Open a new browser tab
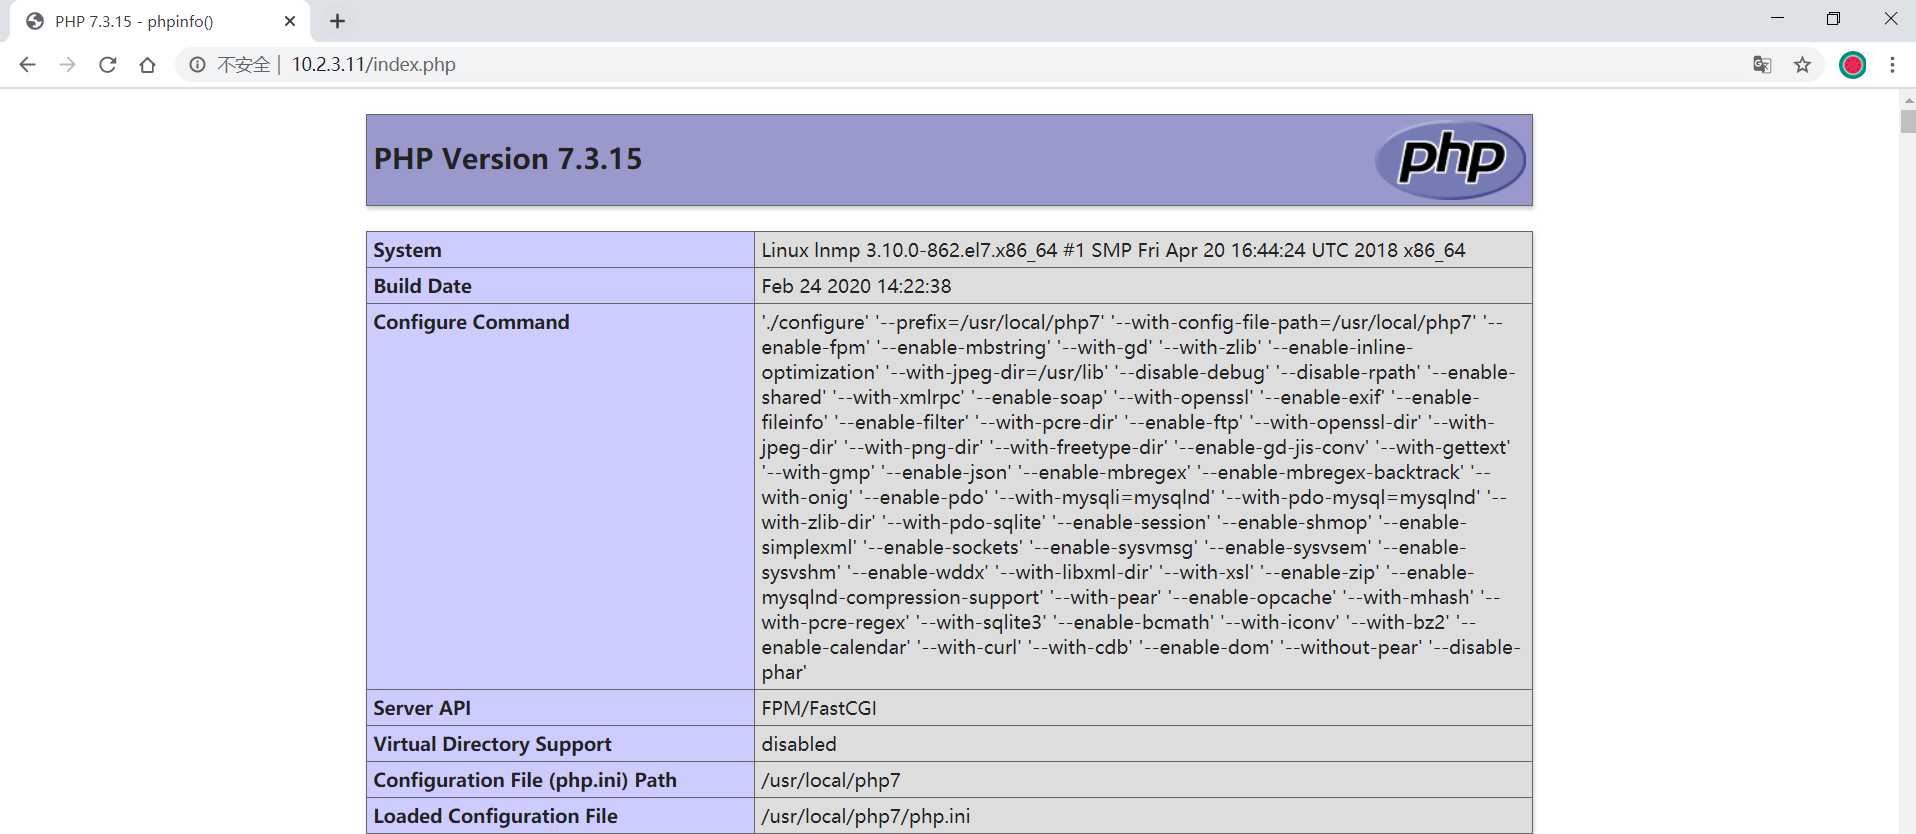 click(337, 21)
